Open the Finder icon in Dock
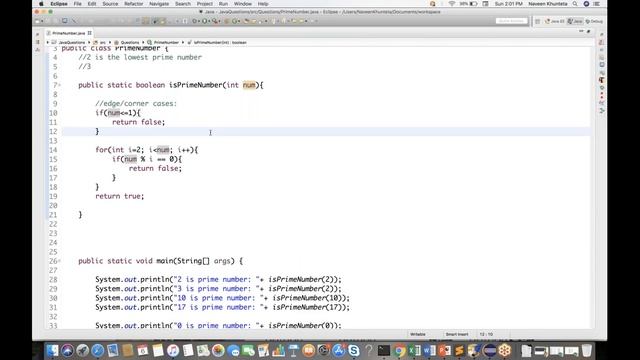Image resolution: width=640 pixels, height=360 pixels. (x=52, y=351)
